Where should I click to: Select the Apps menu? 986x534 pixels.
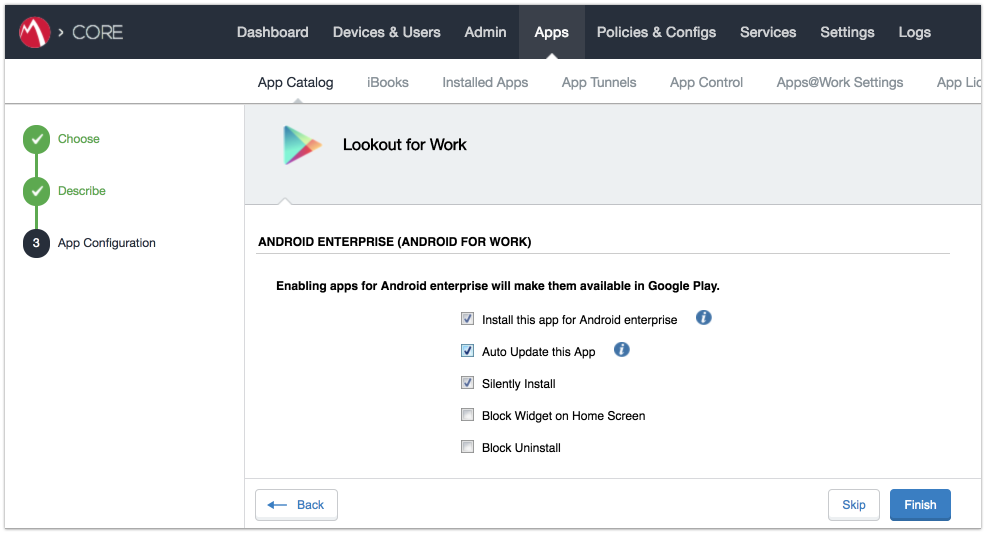coord(551,32)
